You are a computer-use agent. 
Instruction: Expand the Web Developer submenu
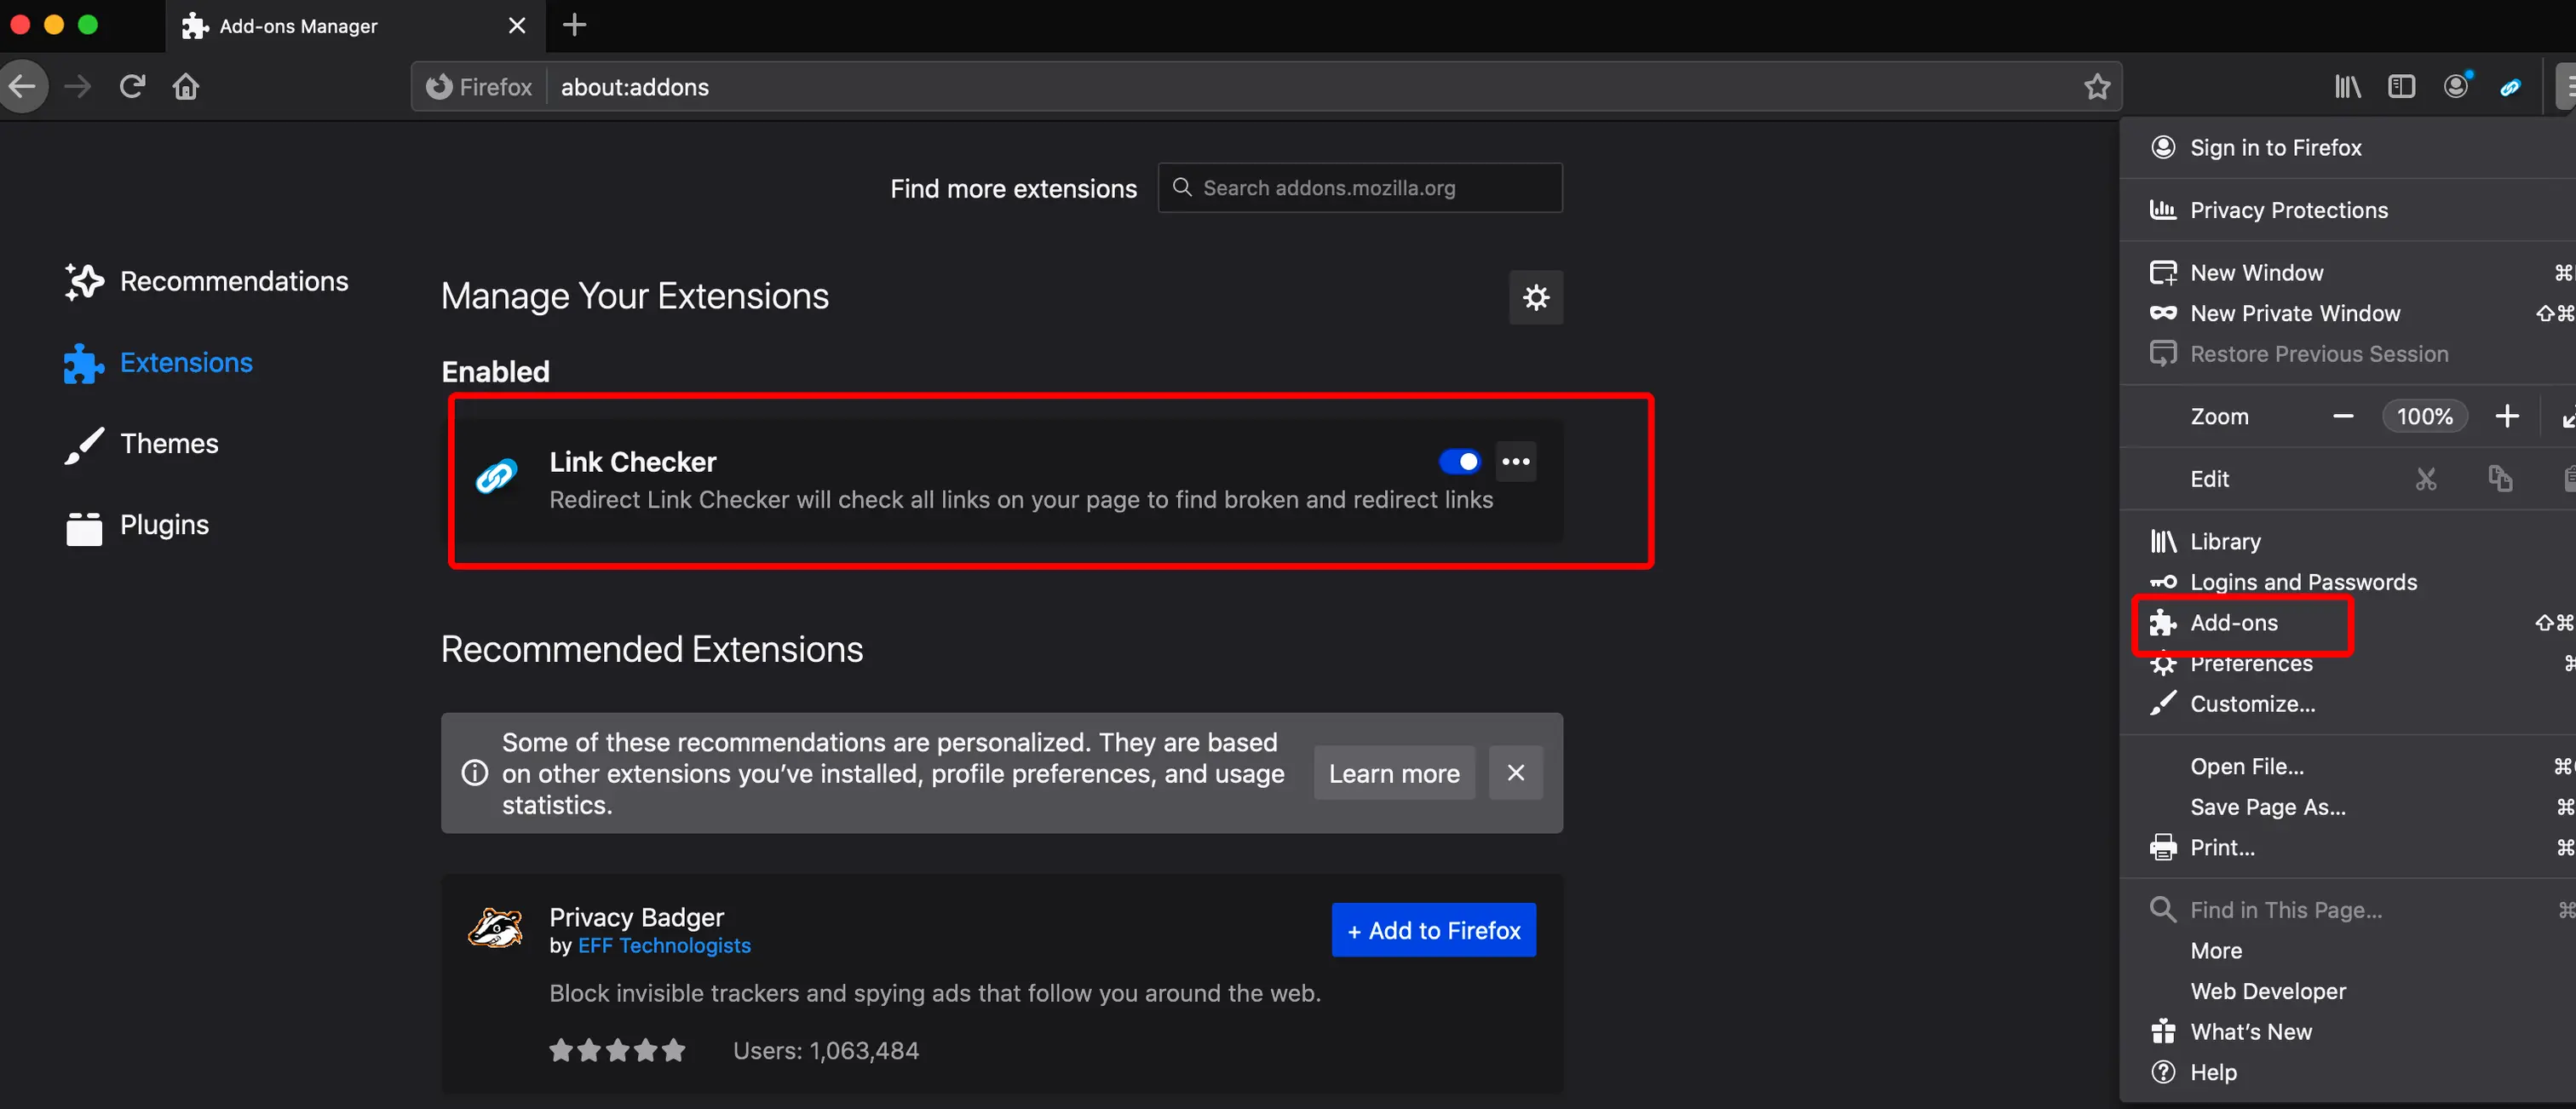(x=2267, y=991)
